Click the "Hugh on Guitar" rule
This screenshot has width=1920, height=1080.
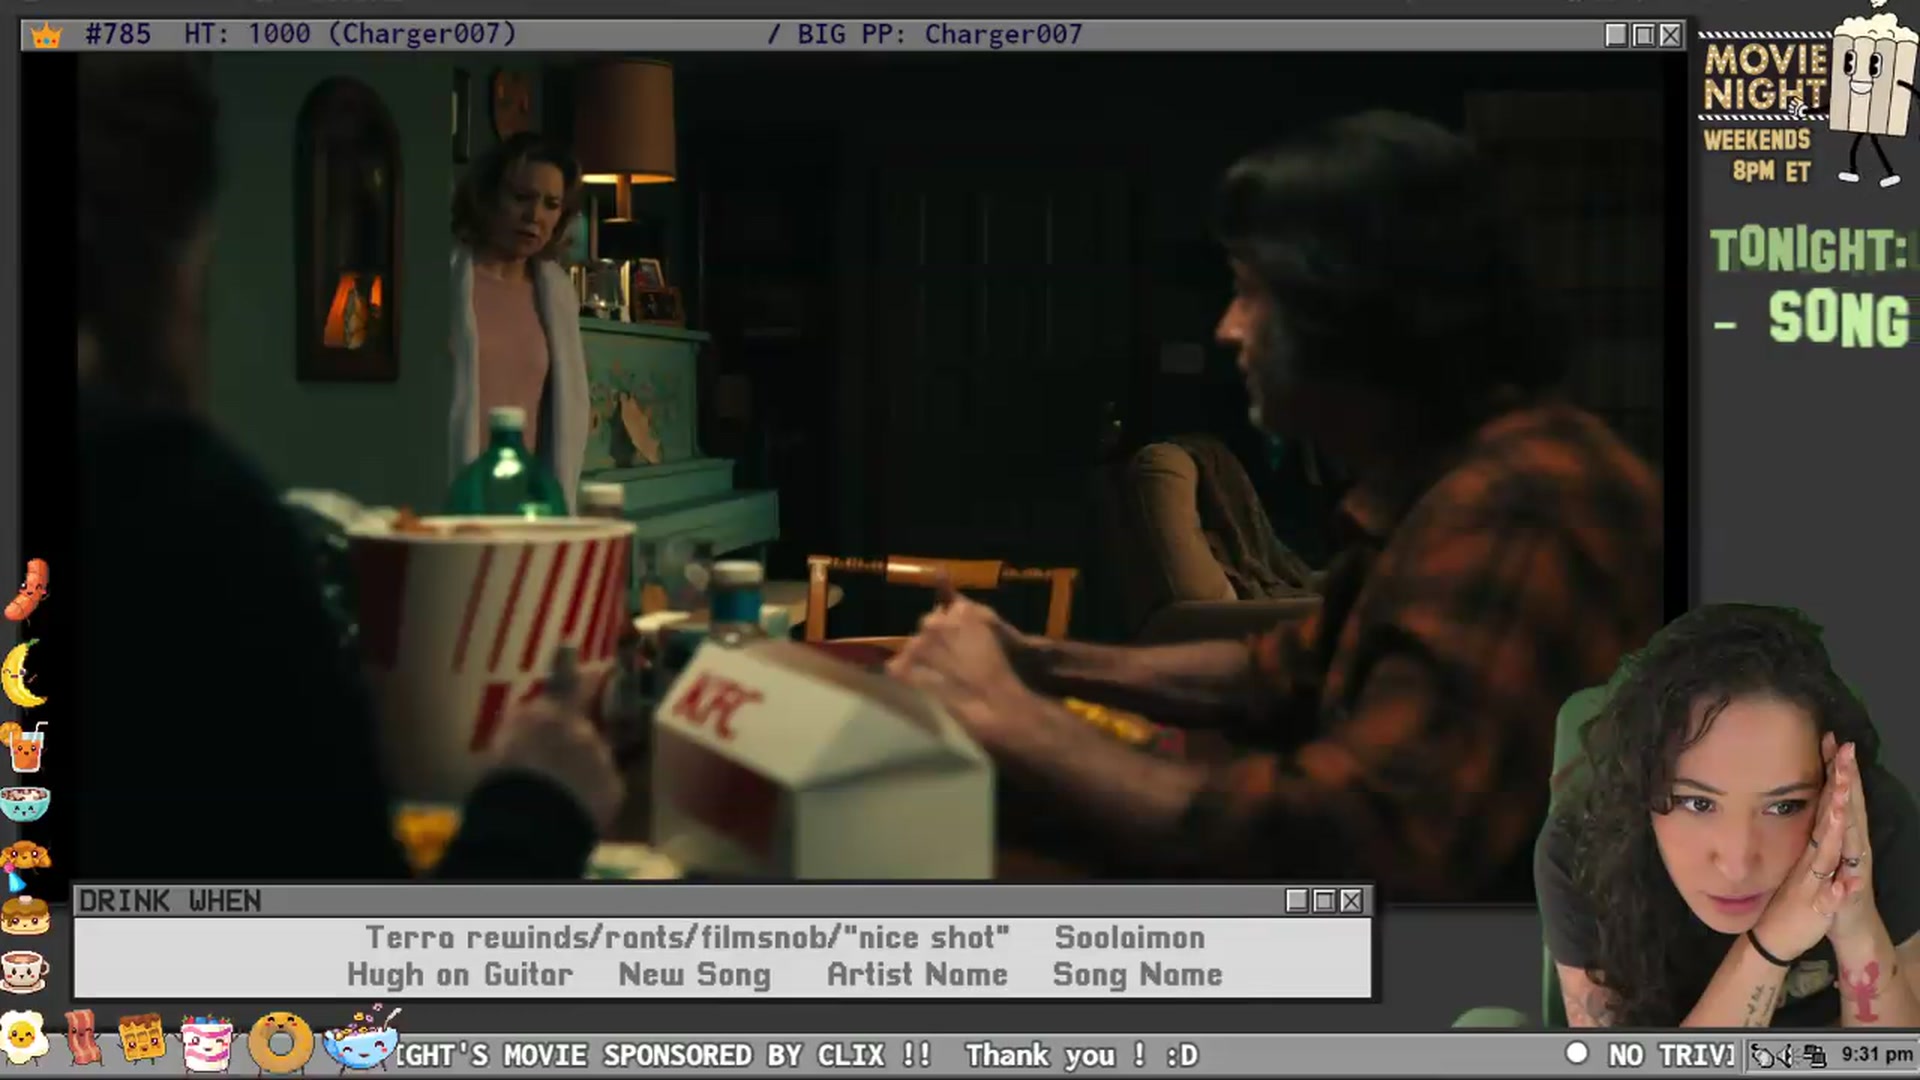[460, 975]
